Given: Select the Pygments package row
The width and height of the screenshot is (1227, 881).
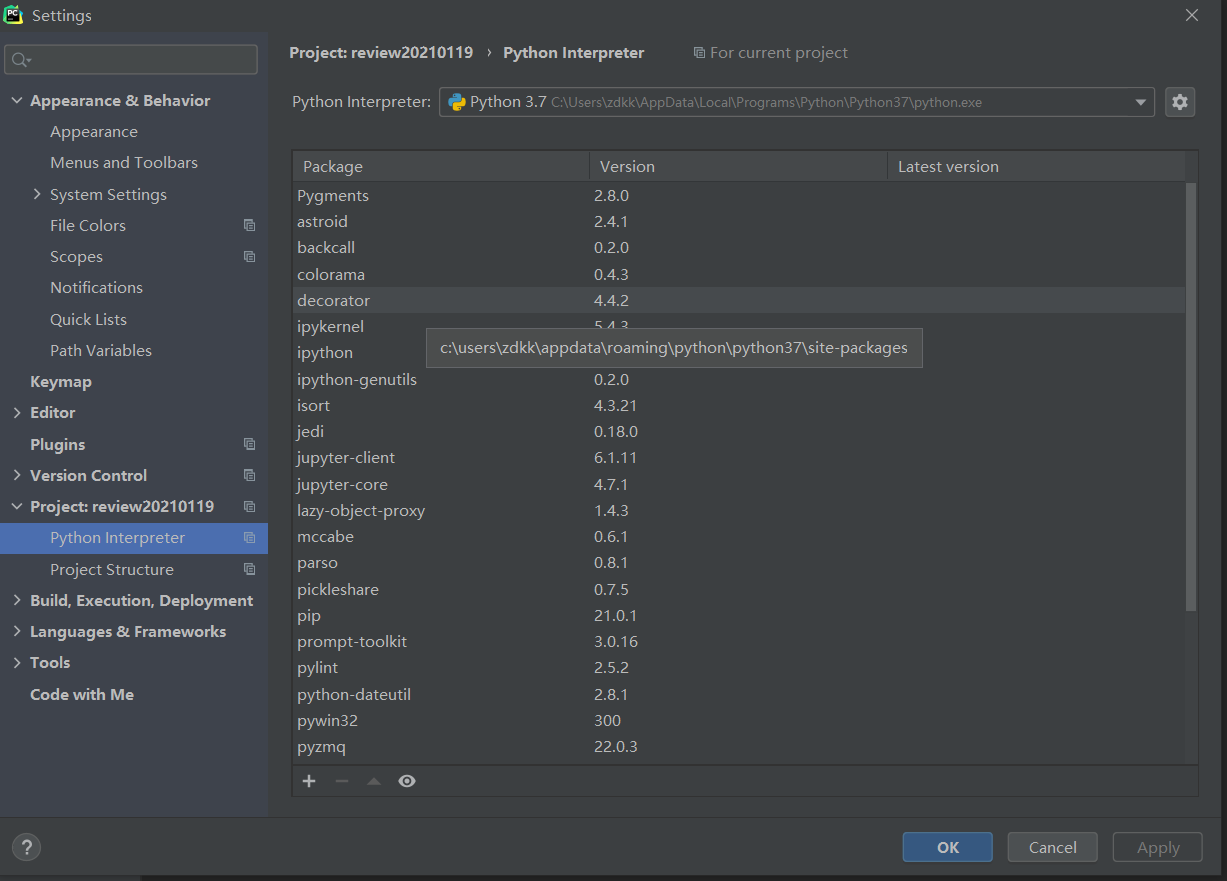Looking at the screenshot, I should pyautogui.click(x=739, y=196).
